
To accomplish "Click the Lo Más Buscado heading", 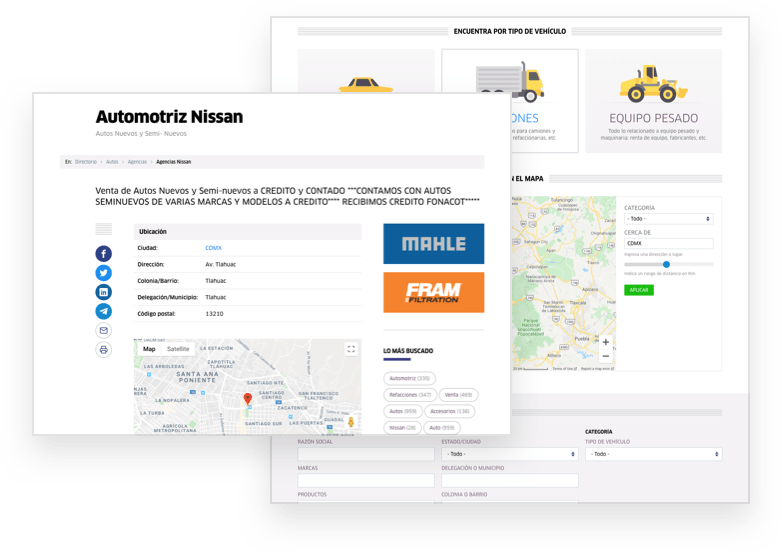I will tap(408, 351).
